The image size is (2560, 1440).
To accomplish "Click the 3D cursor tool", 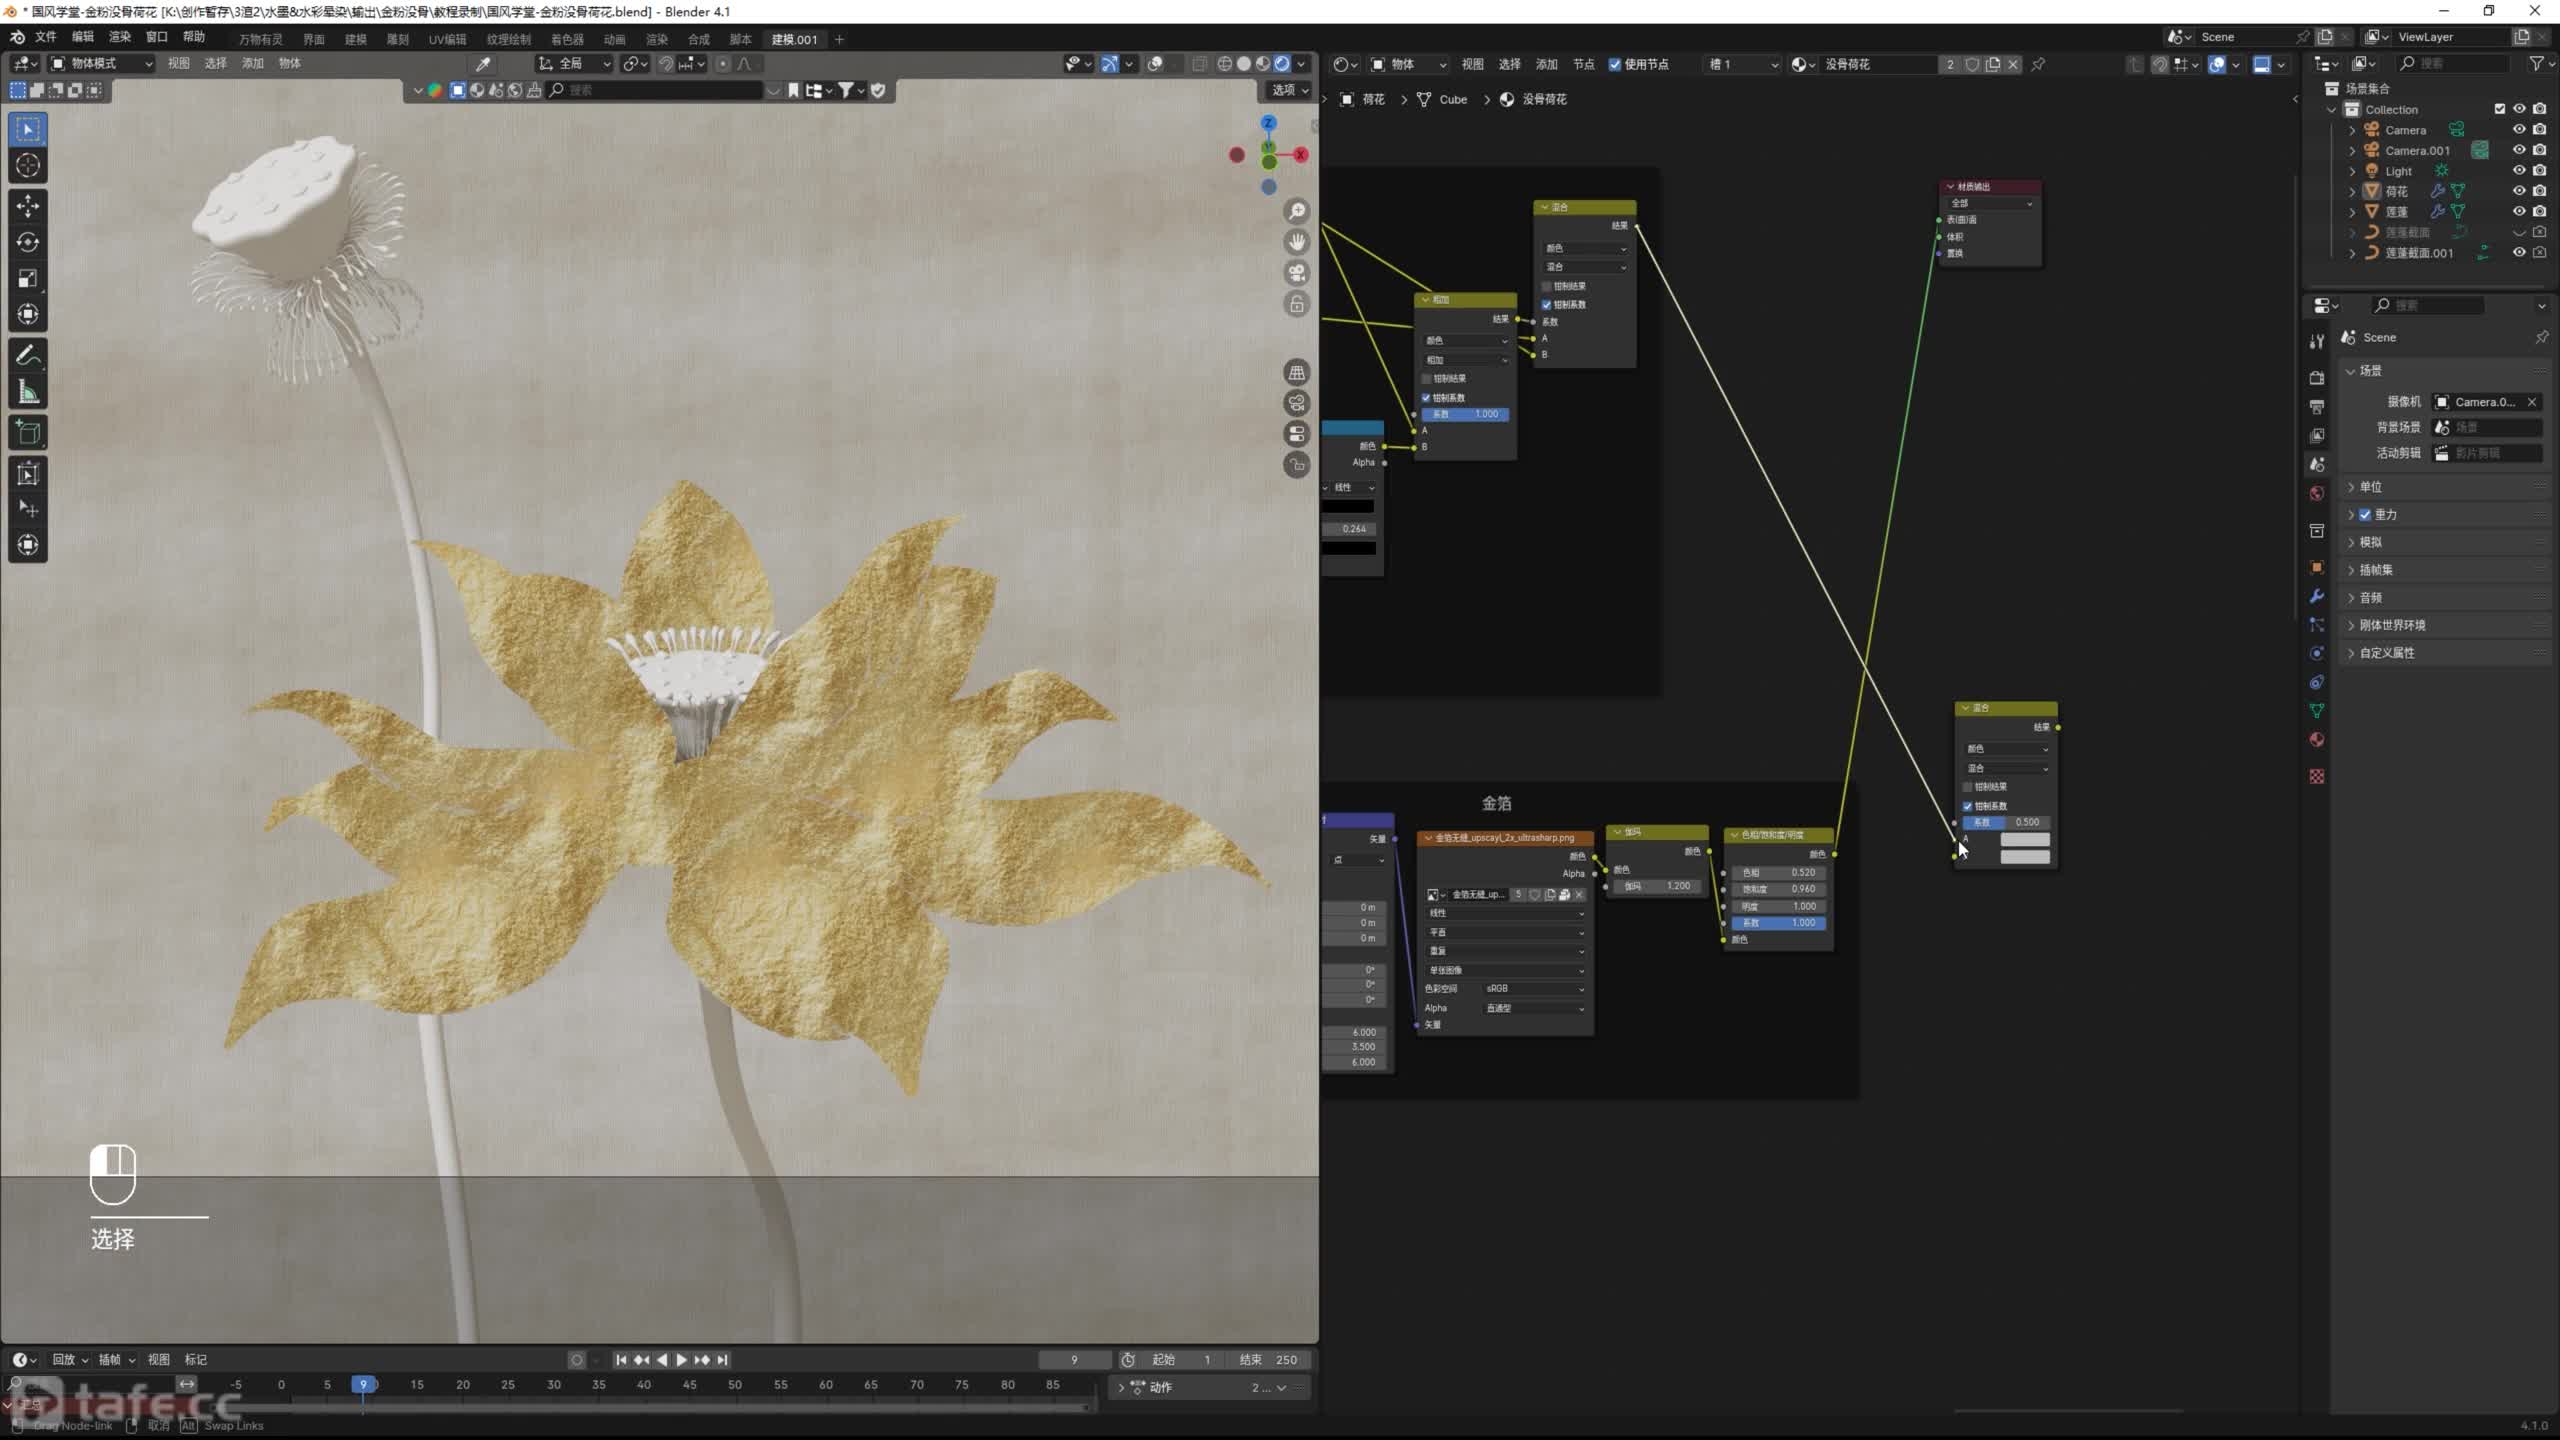I will tap(28, 166).
